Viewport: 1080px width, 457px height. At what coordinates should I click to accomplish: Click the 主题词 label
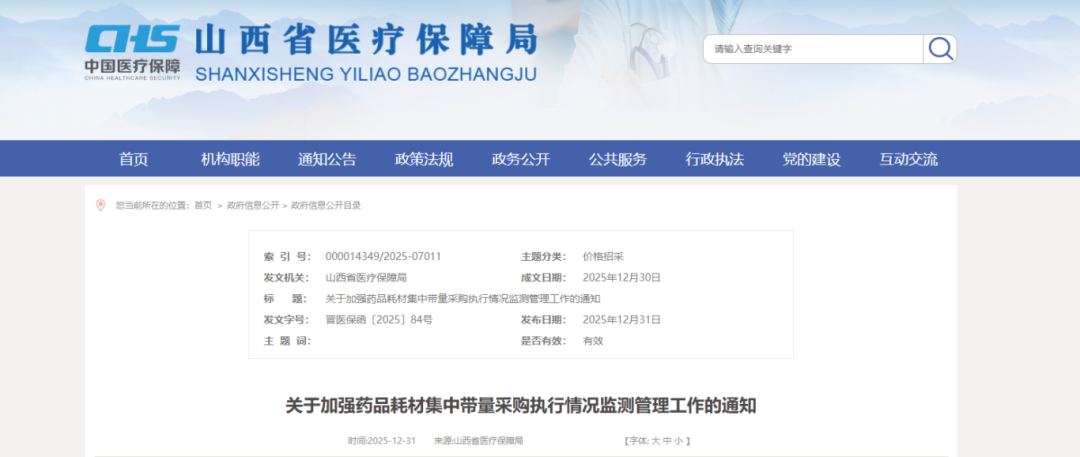pos(287,341)
